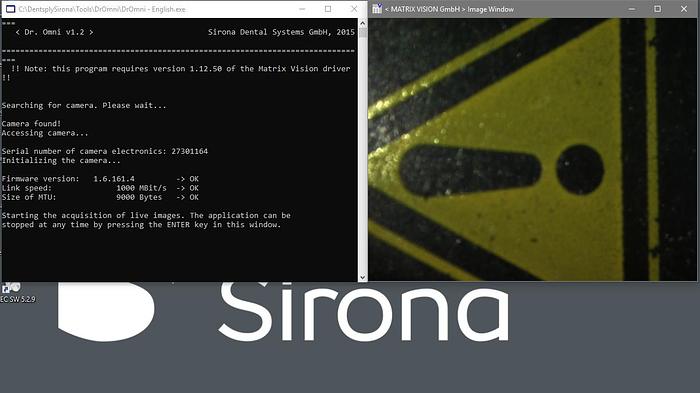Viewport: 700px width, 393px height.
Task: Click link speed value 1000 MBit/s
Action: click(x=142, y=188)
